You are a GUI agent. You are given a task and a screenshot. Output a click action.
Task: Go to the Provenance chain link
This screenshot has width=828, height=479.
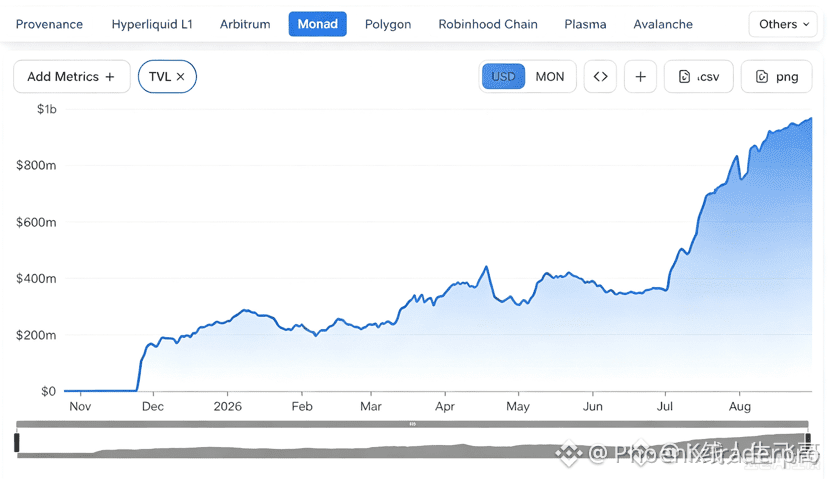pos(49,24)
